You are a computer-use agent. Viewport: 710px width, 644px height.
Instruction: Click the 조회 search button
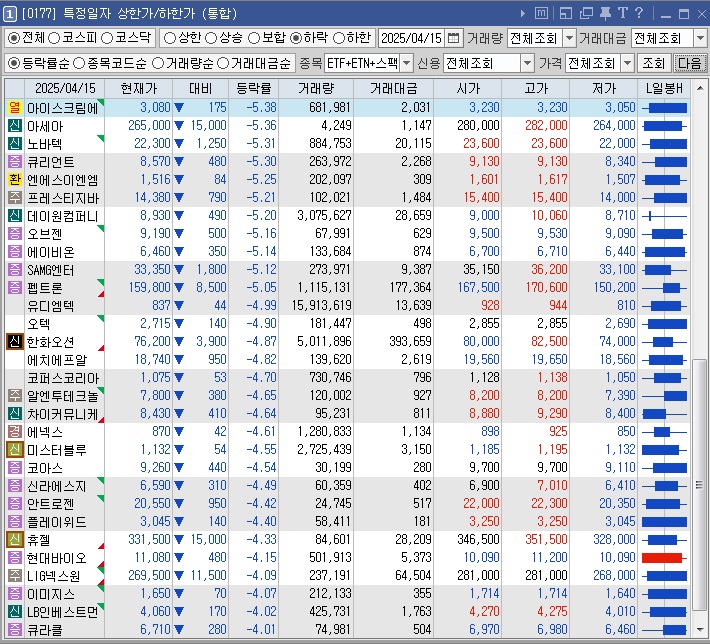[x=653, y=63]
